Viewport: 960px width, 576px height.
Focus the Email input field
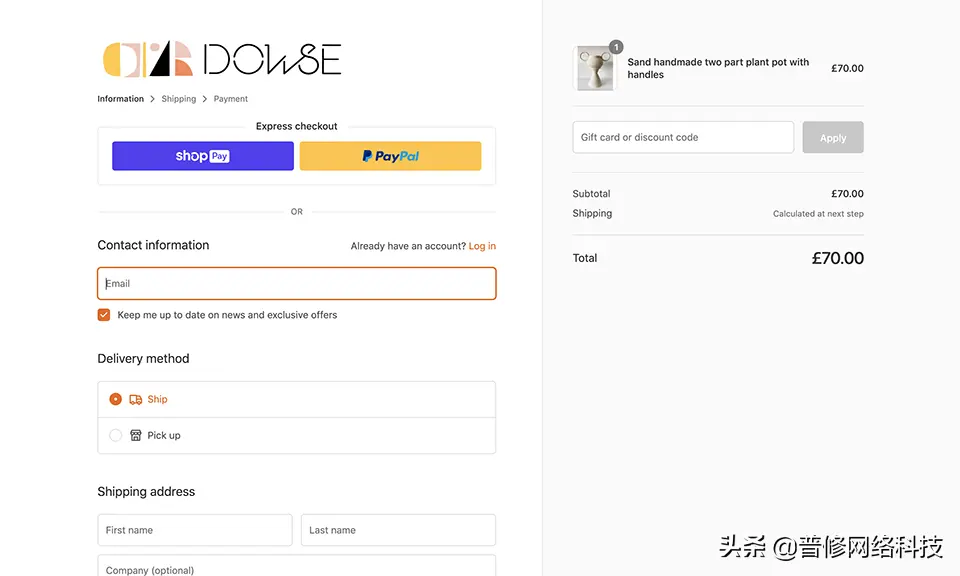296,284
